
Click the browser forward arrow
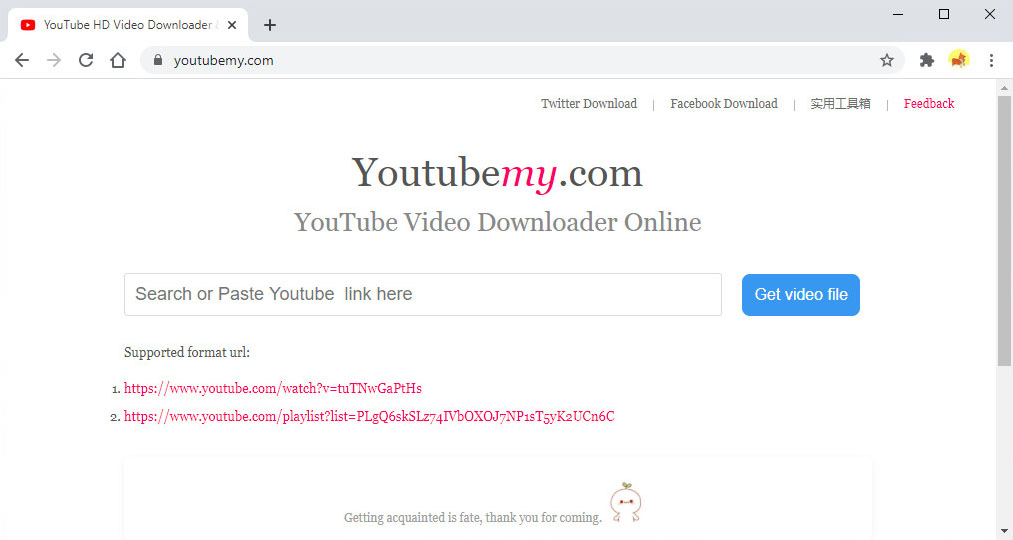[54, 60]
